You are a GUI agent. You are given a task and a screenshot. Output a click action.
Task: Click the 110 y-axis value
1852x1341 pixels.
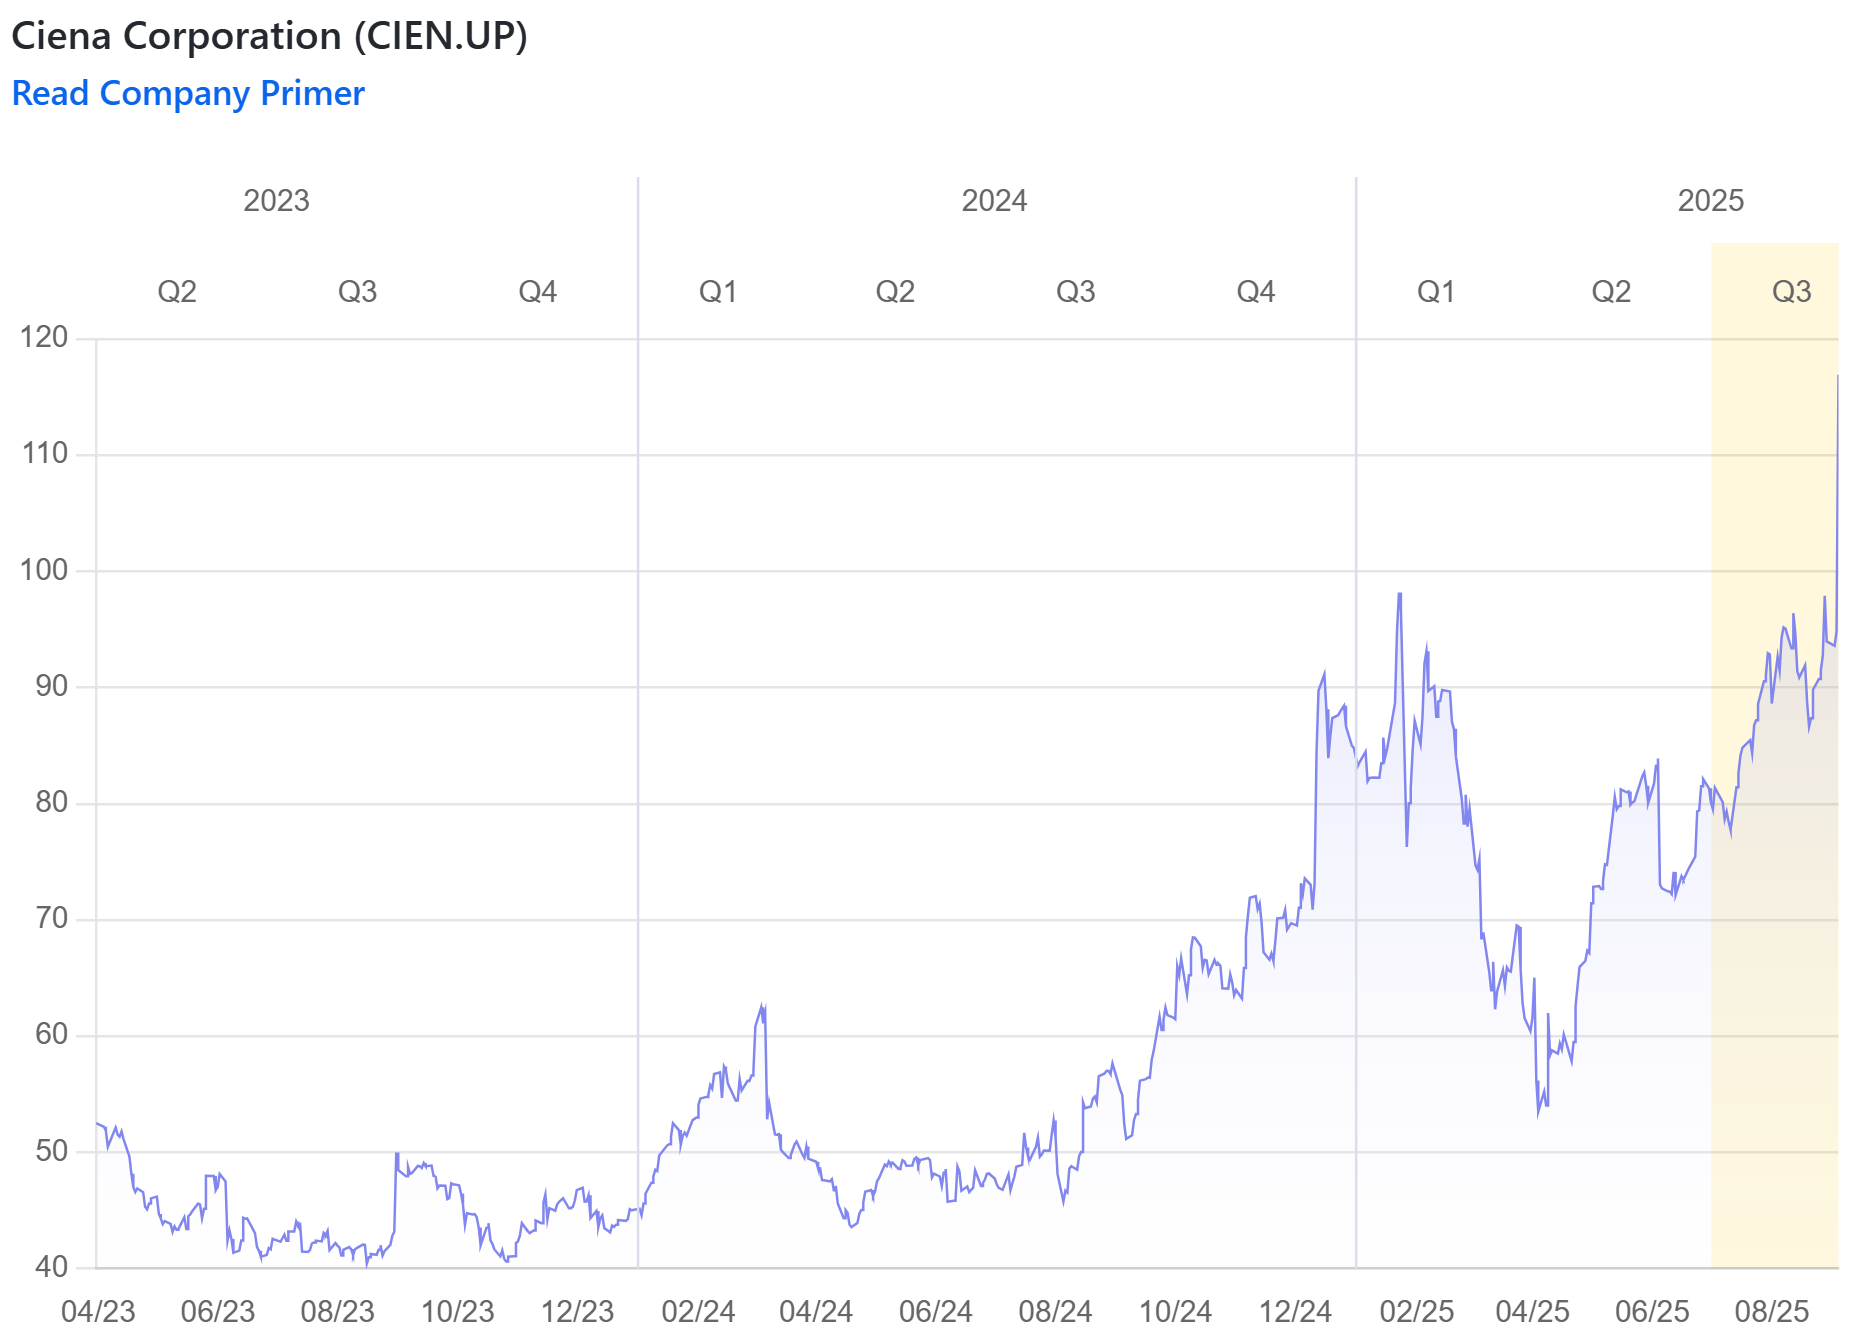pos(45,453)
